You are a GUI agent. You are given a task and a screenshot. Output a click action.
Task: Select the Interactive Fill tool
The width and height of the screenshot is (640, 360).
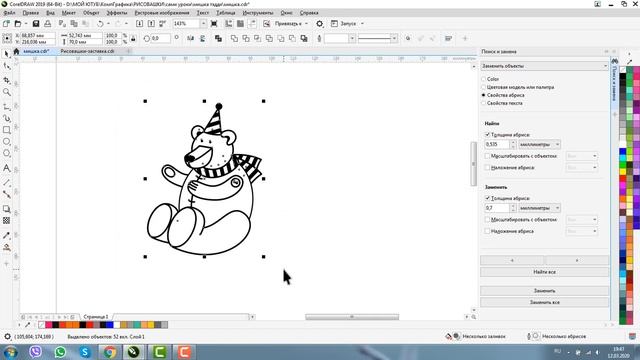(7, 247)
